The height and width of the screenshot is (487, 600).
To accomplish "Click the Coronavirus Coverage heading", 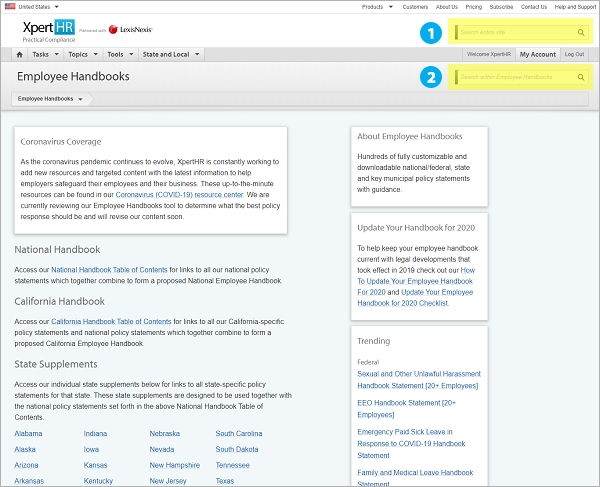I will click(61, 142).
